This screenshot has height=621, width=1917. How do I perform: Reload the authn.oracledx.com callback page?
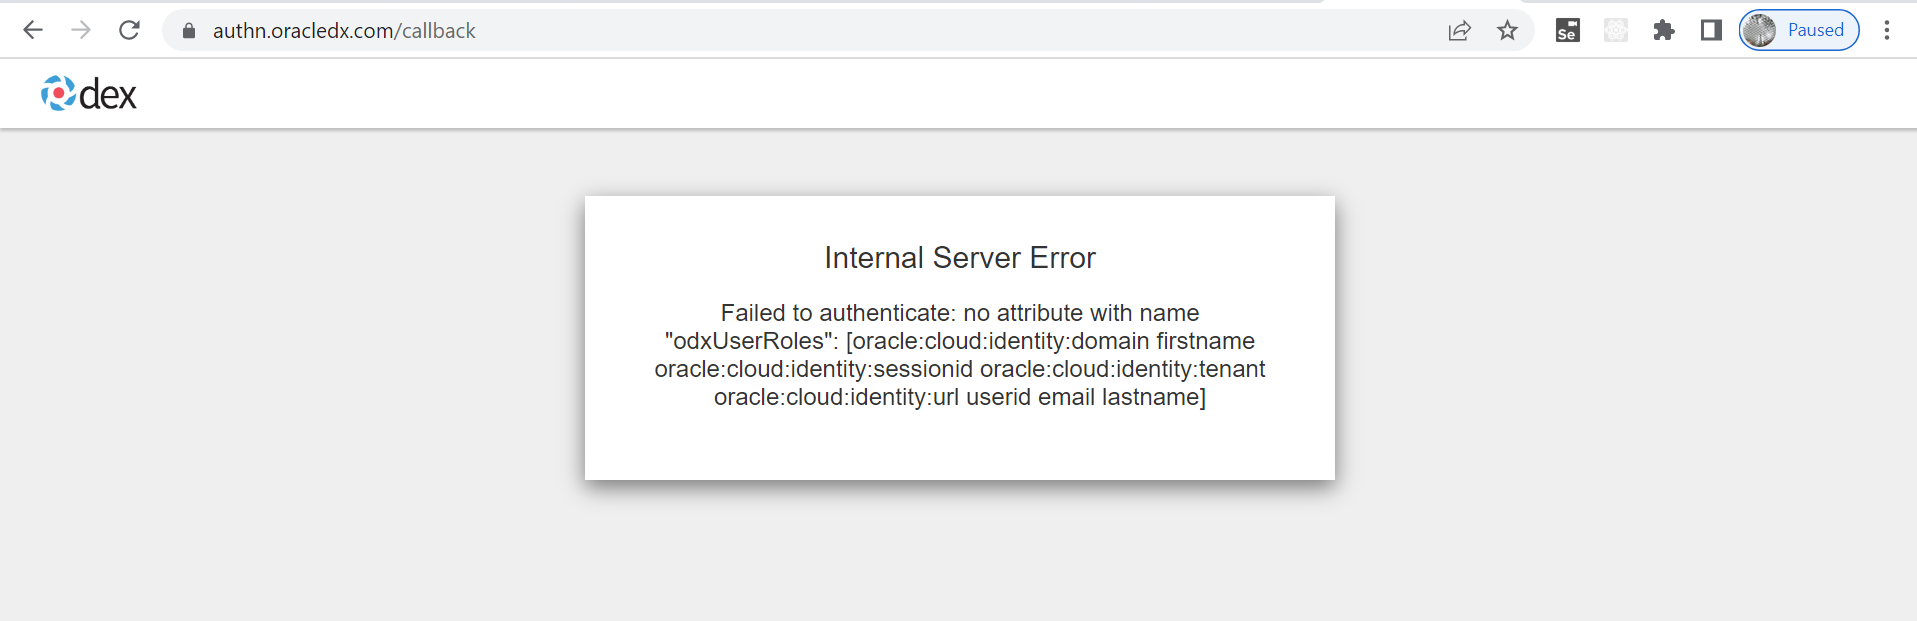point(129,30)
